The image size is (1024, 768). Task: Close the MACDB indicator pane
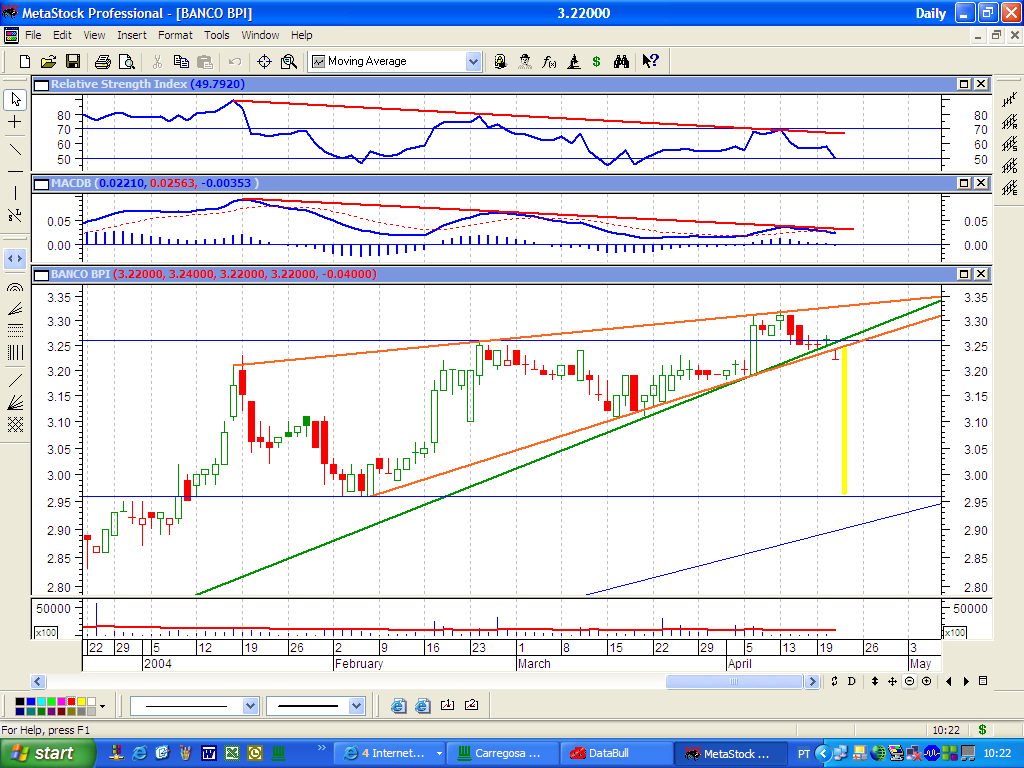[x=980, y=183]
